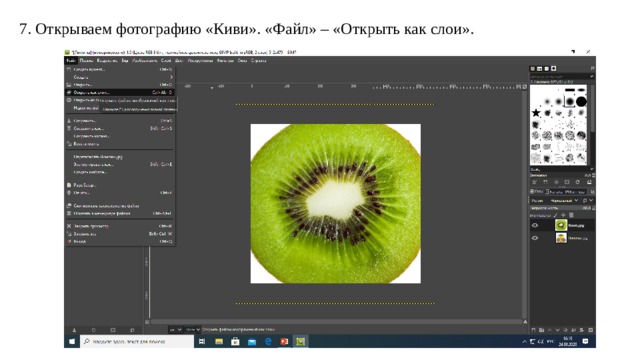
Task: Lower layer with down arrow icon
Action: [558, 330]
